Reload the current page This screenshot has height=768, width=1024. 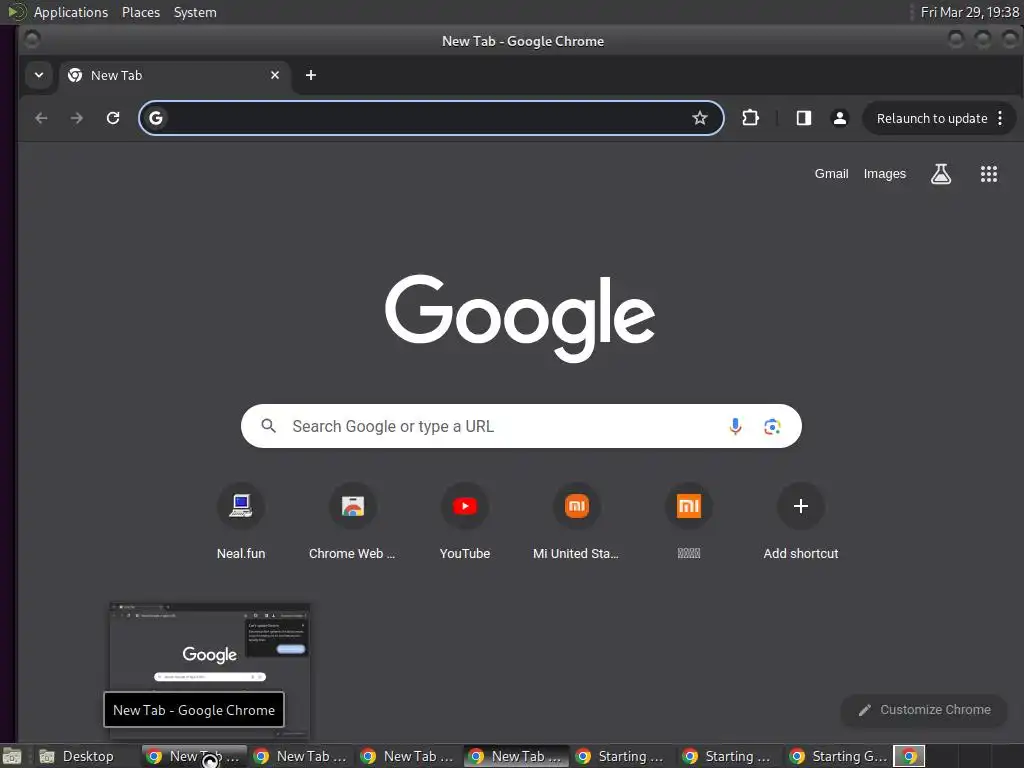113,118
